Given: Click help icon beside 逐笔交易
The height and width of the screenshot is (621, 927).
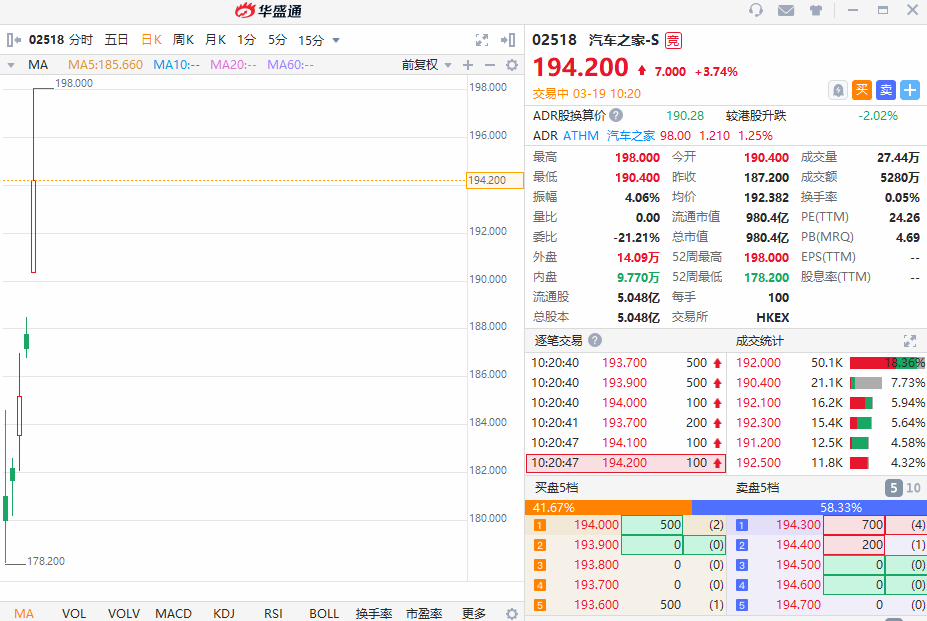Looking at the screenshot, I should [x=595, y=341].
